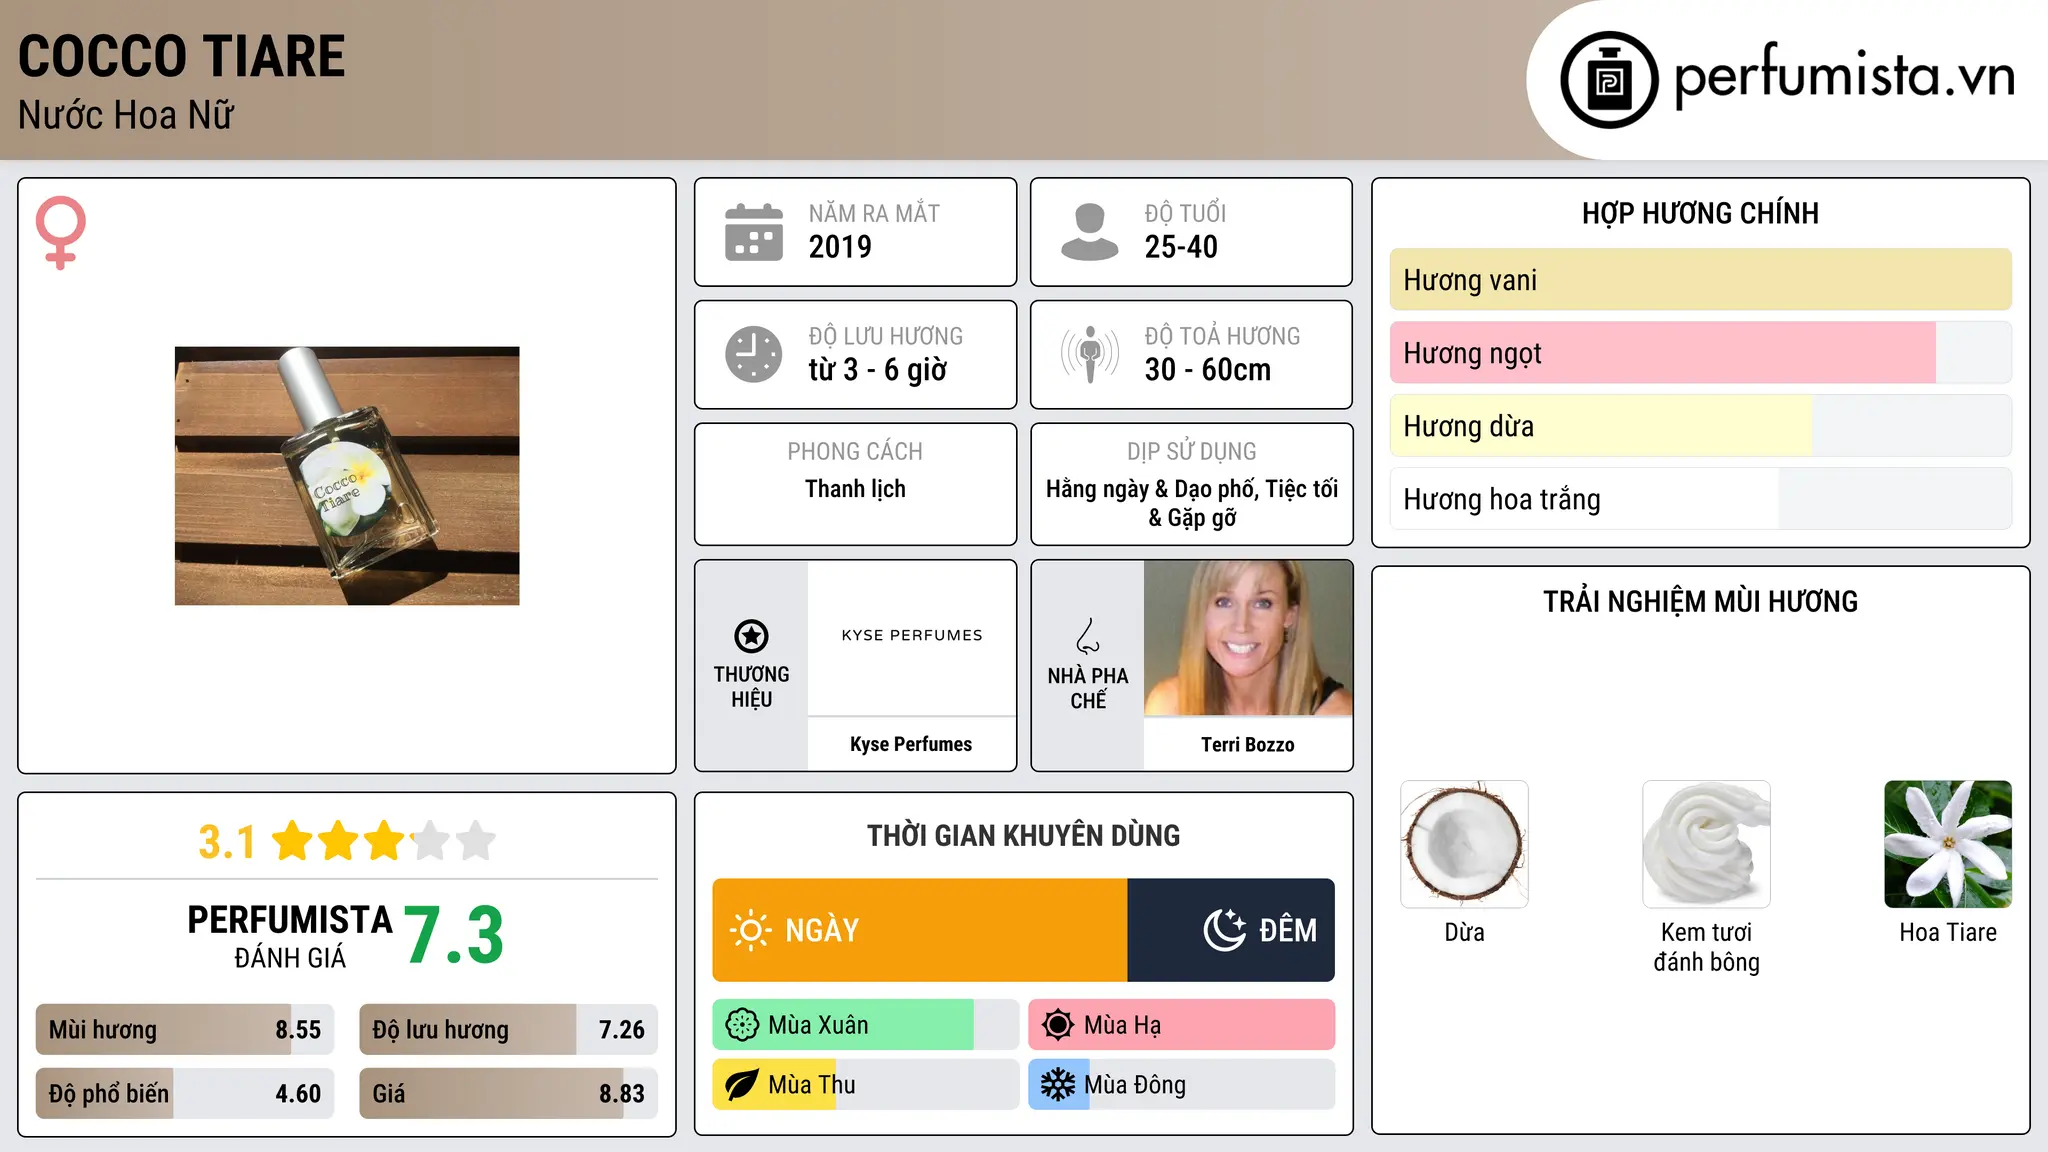Click the Mùi hương 8.55 score bar

185,1029
